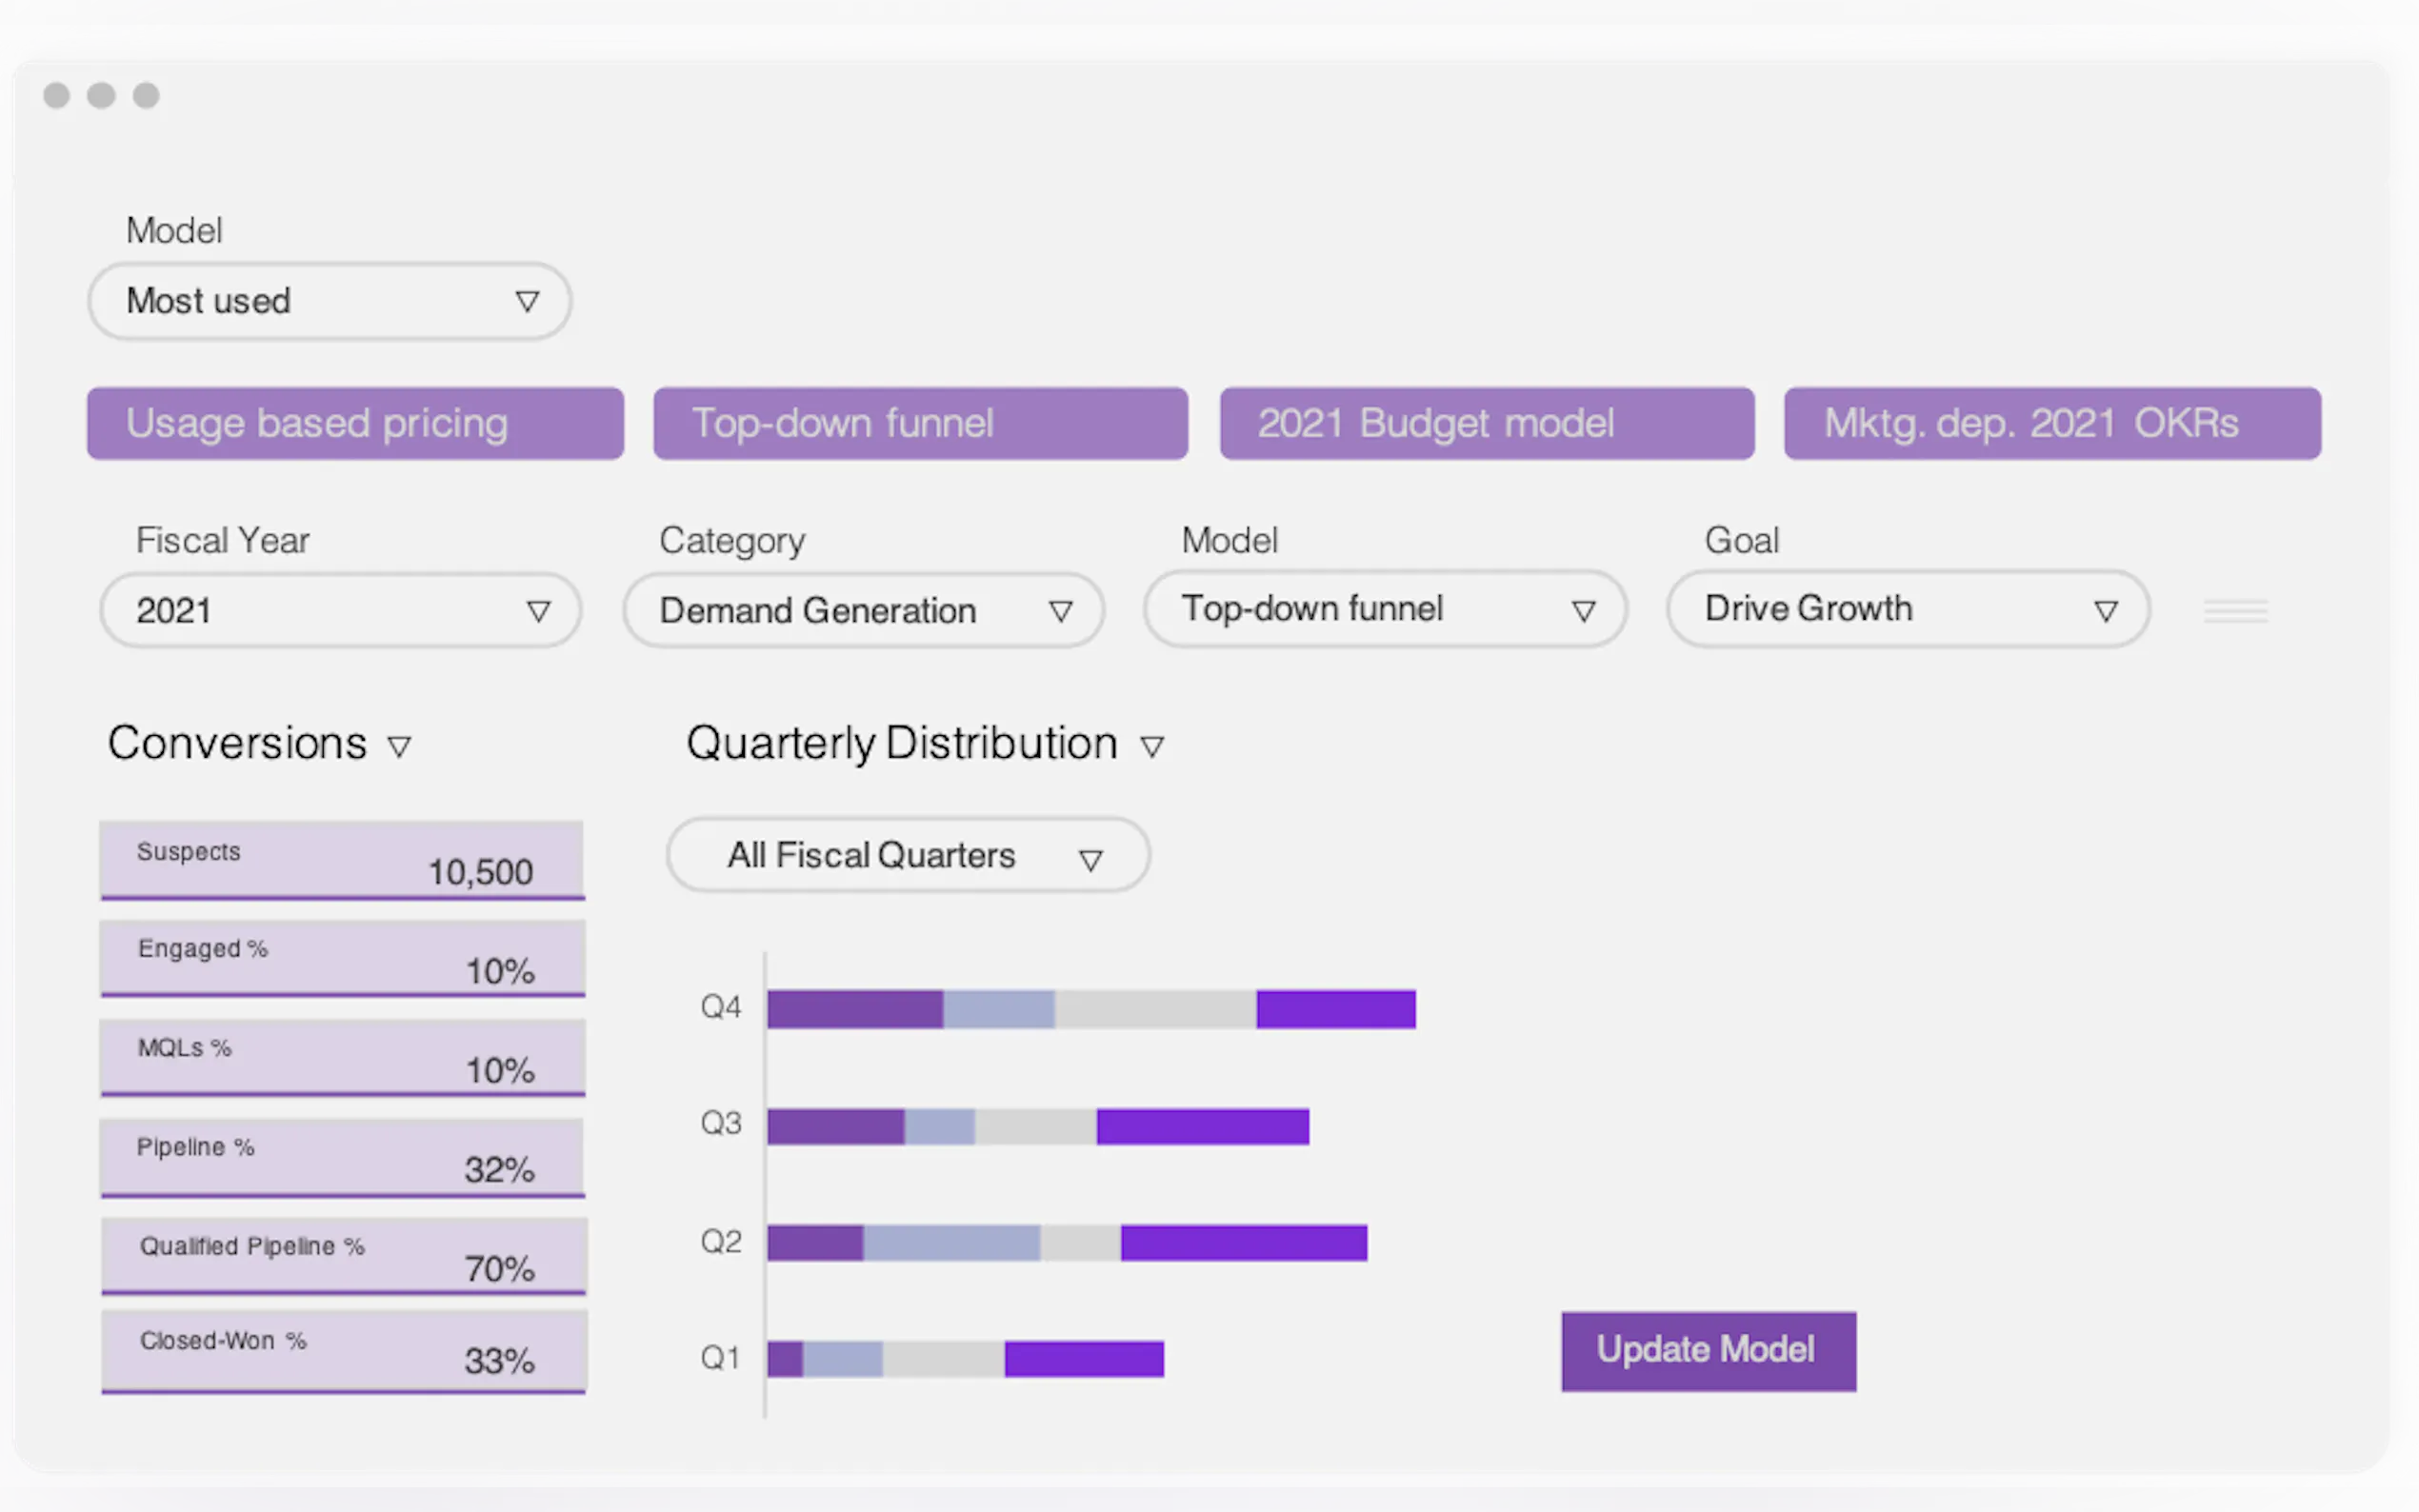Image resolution: width=2419 pixels, height=1512 pixels.
Task: Select the Closed-Won % 33% field
Action: [x=343, y=1351]
